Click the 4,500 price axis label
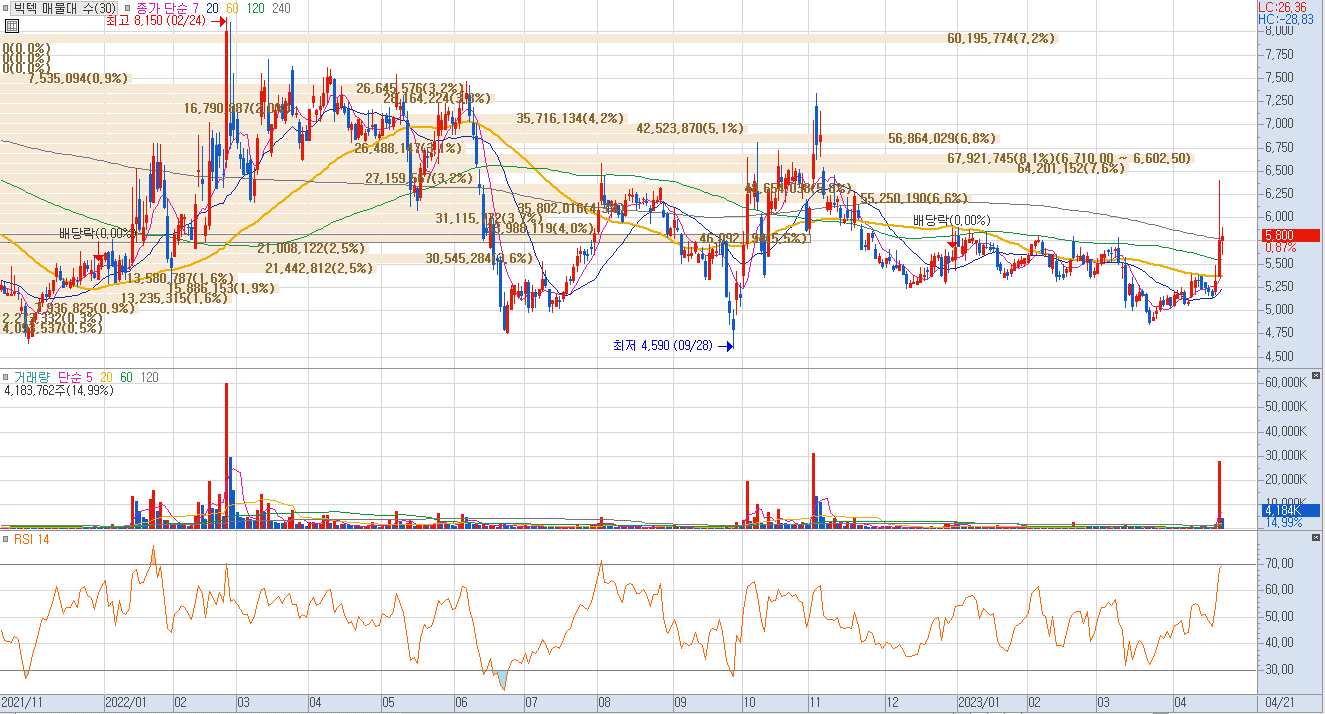The height and width of the screenshot is (714, 1325). [1278, 356]
